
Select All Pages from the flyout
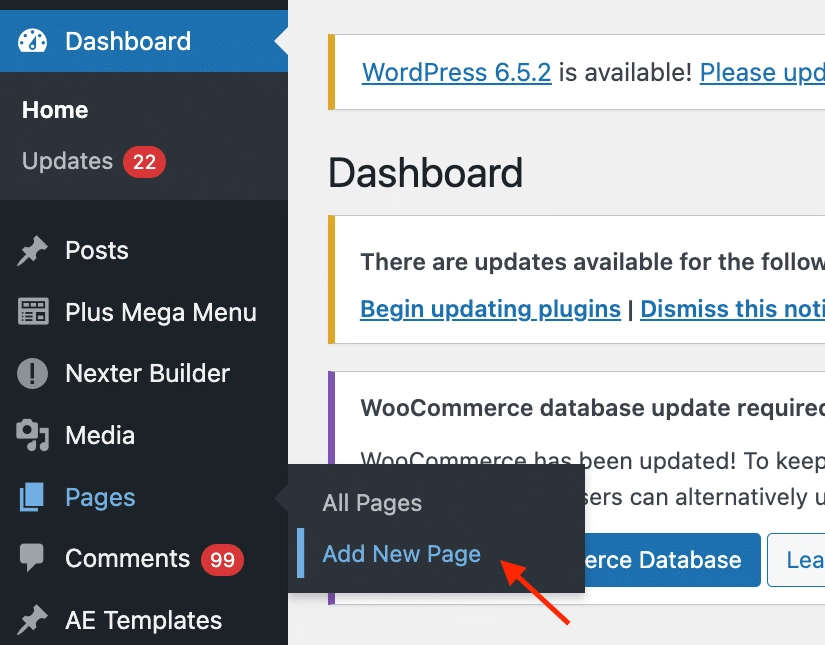(372, 503)
